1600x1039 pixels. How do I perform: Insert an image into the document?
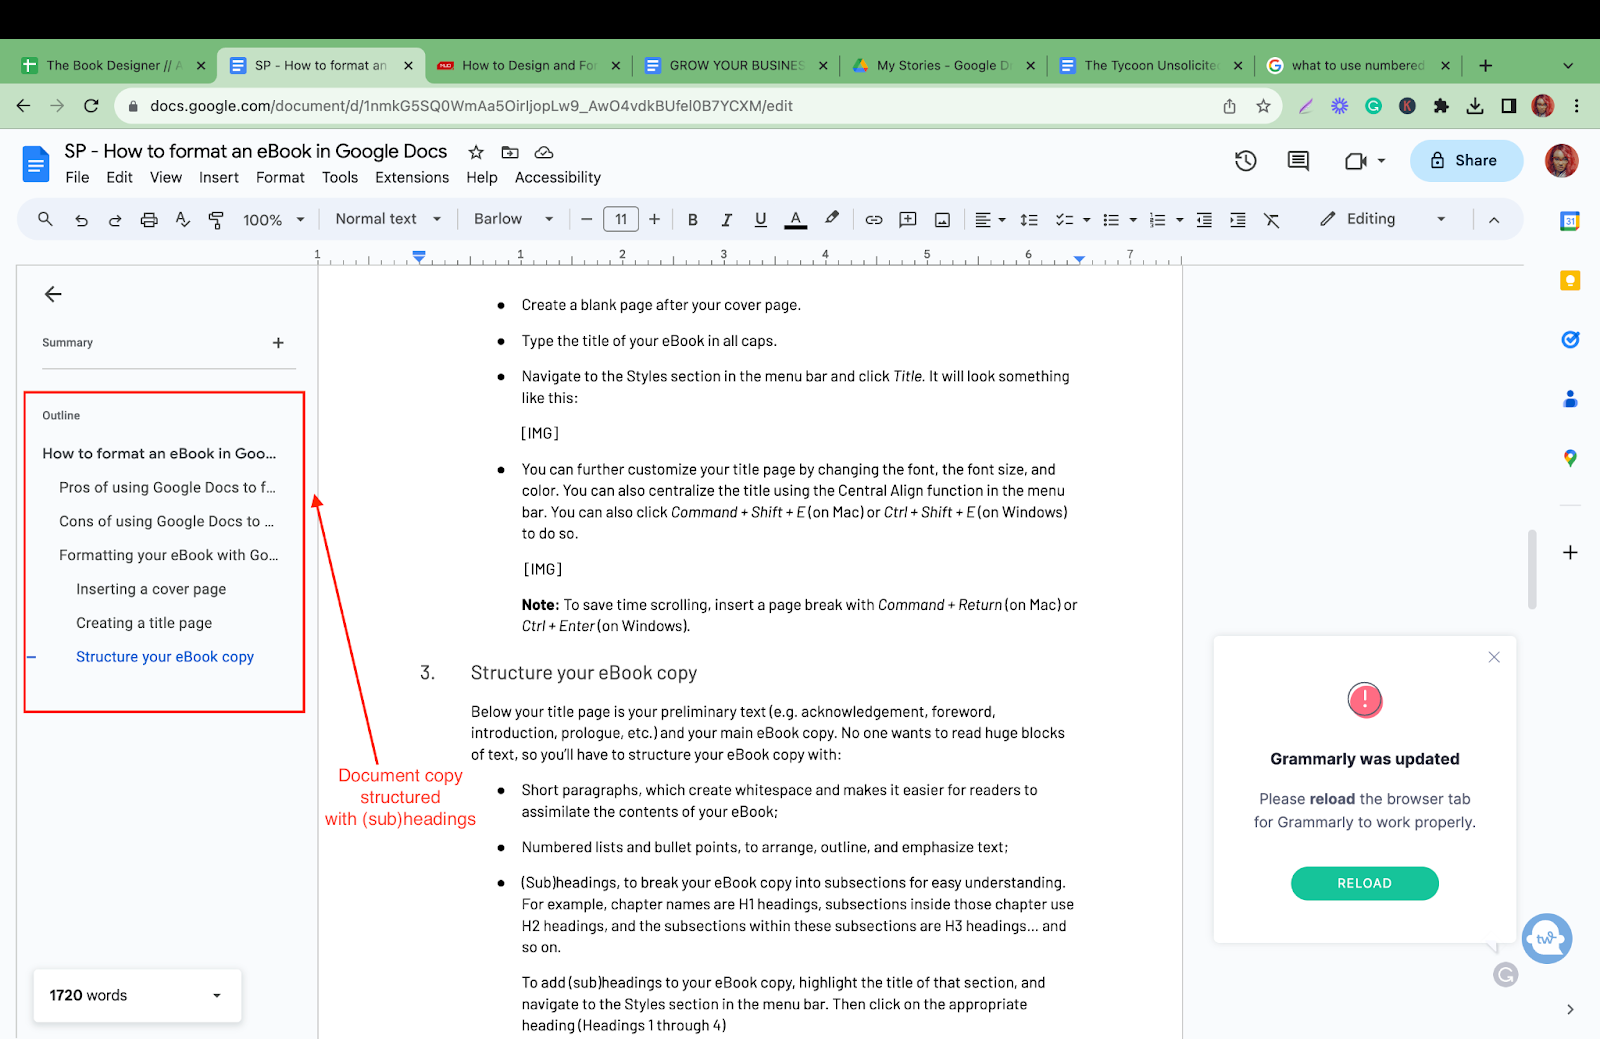pos(941,219)
